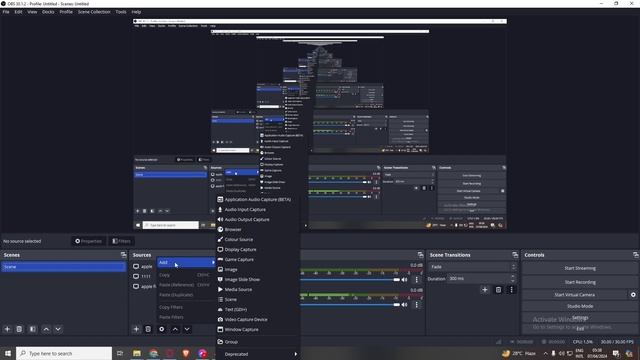This screenshot has width=640, height=360.
Task: Pop out the Scenes dock
Action: tap(123, 255)
